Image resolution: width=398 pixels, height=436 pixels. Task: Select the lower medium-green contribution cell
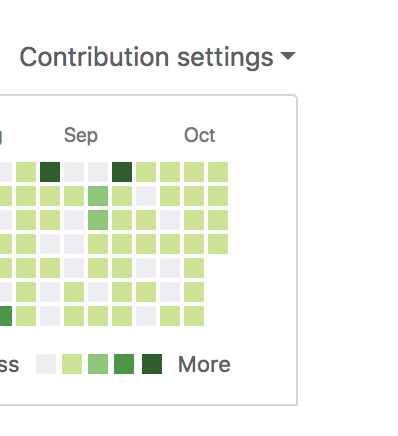[x=98, y=220]
